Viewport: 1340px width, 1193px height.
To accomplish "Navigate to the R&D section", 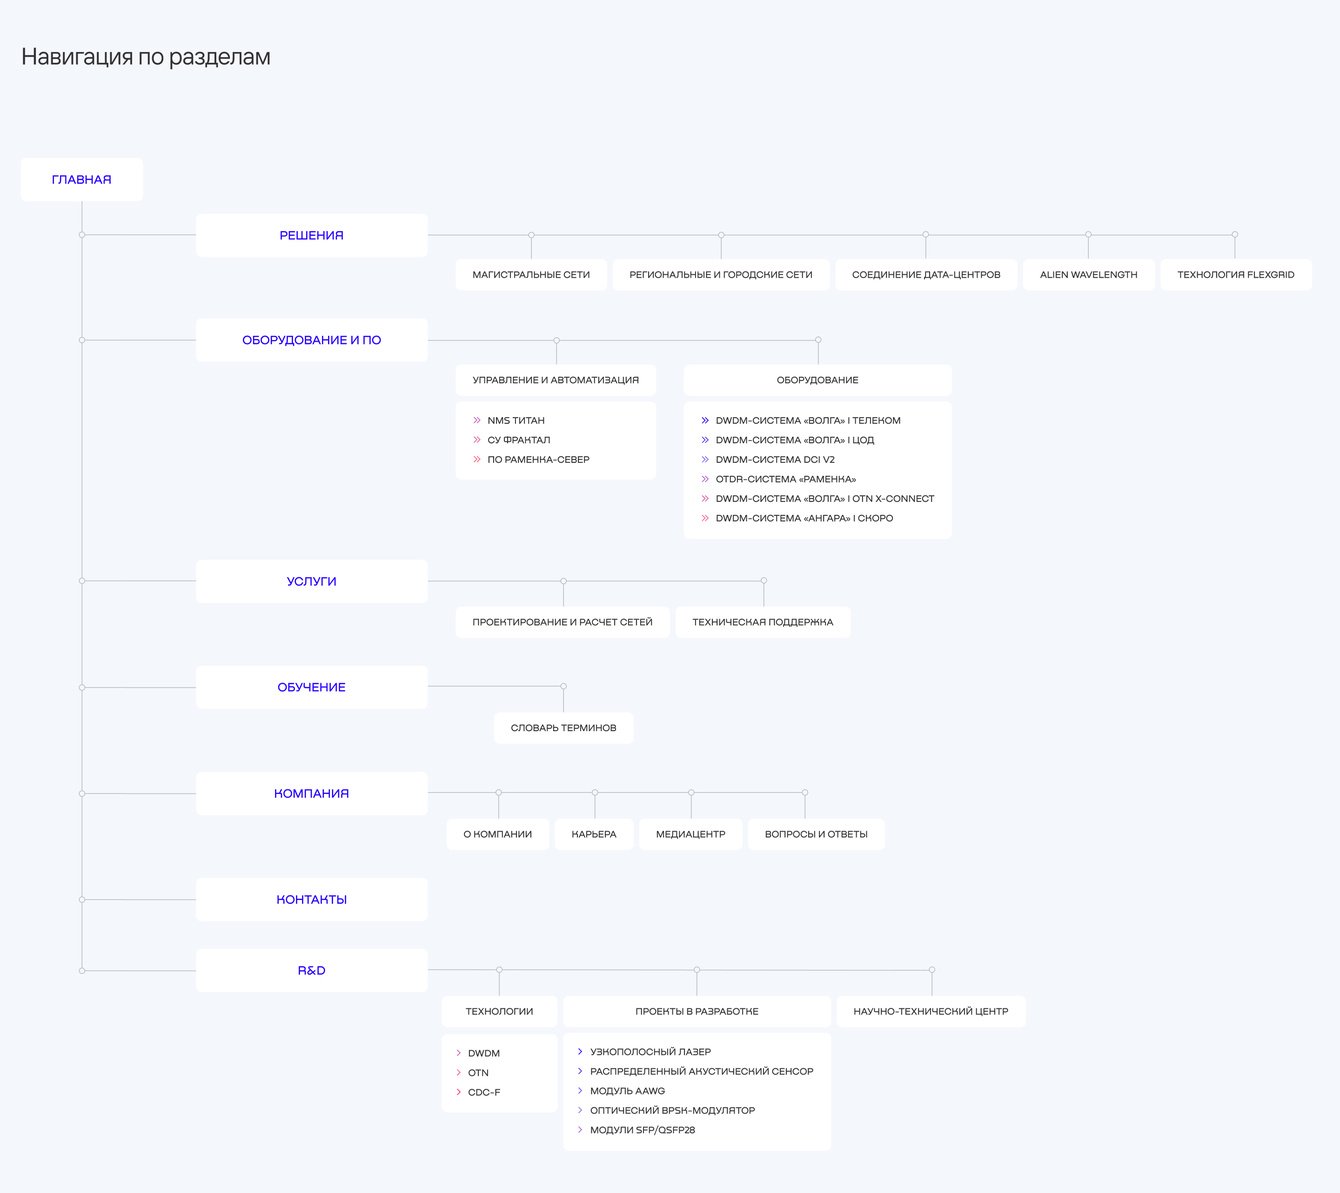I will [x=311, y=971].
